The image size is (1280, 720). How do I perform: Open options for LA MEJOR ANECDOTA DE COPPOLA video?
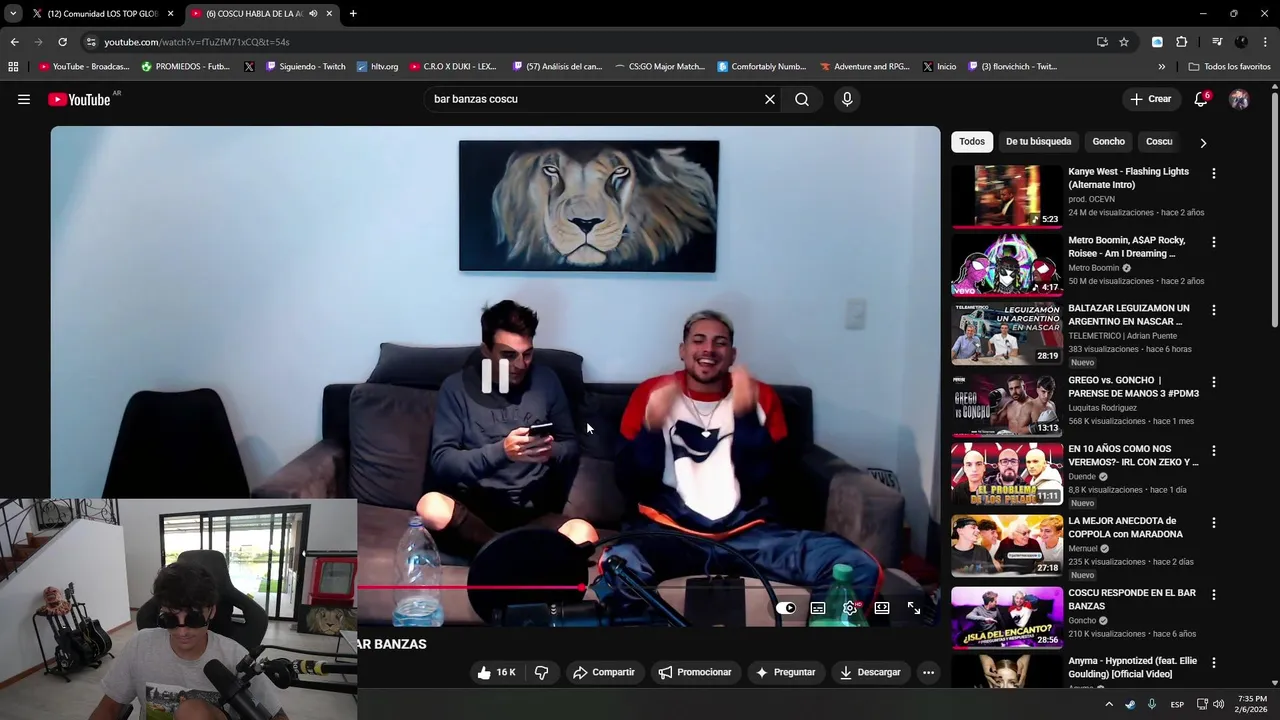[1214, 522]
